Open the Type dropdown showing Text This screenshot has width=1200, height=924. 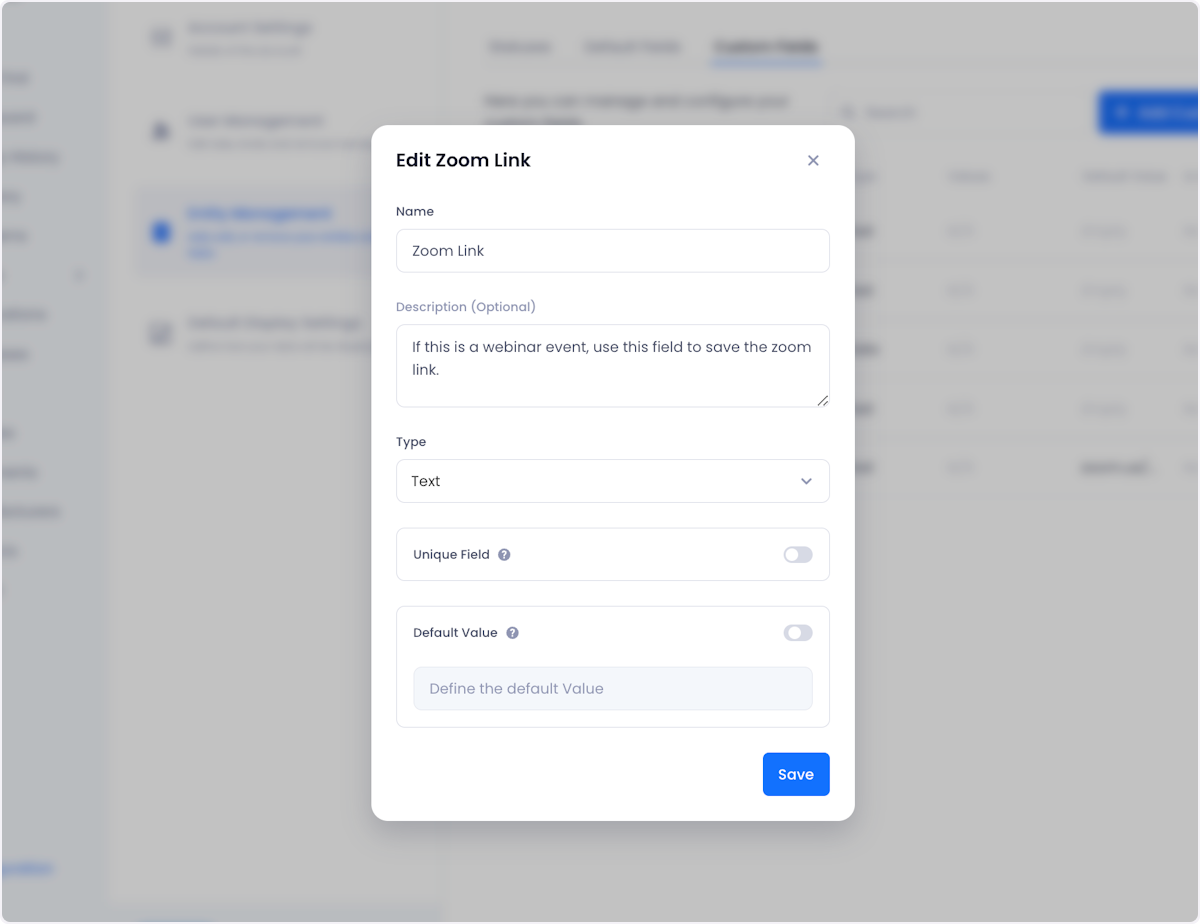click(613, 481)
